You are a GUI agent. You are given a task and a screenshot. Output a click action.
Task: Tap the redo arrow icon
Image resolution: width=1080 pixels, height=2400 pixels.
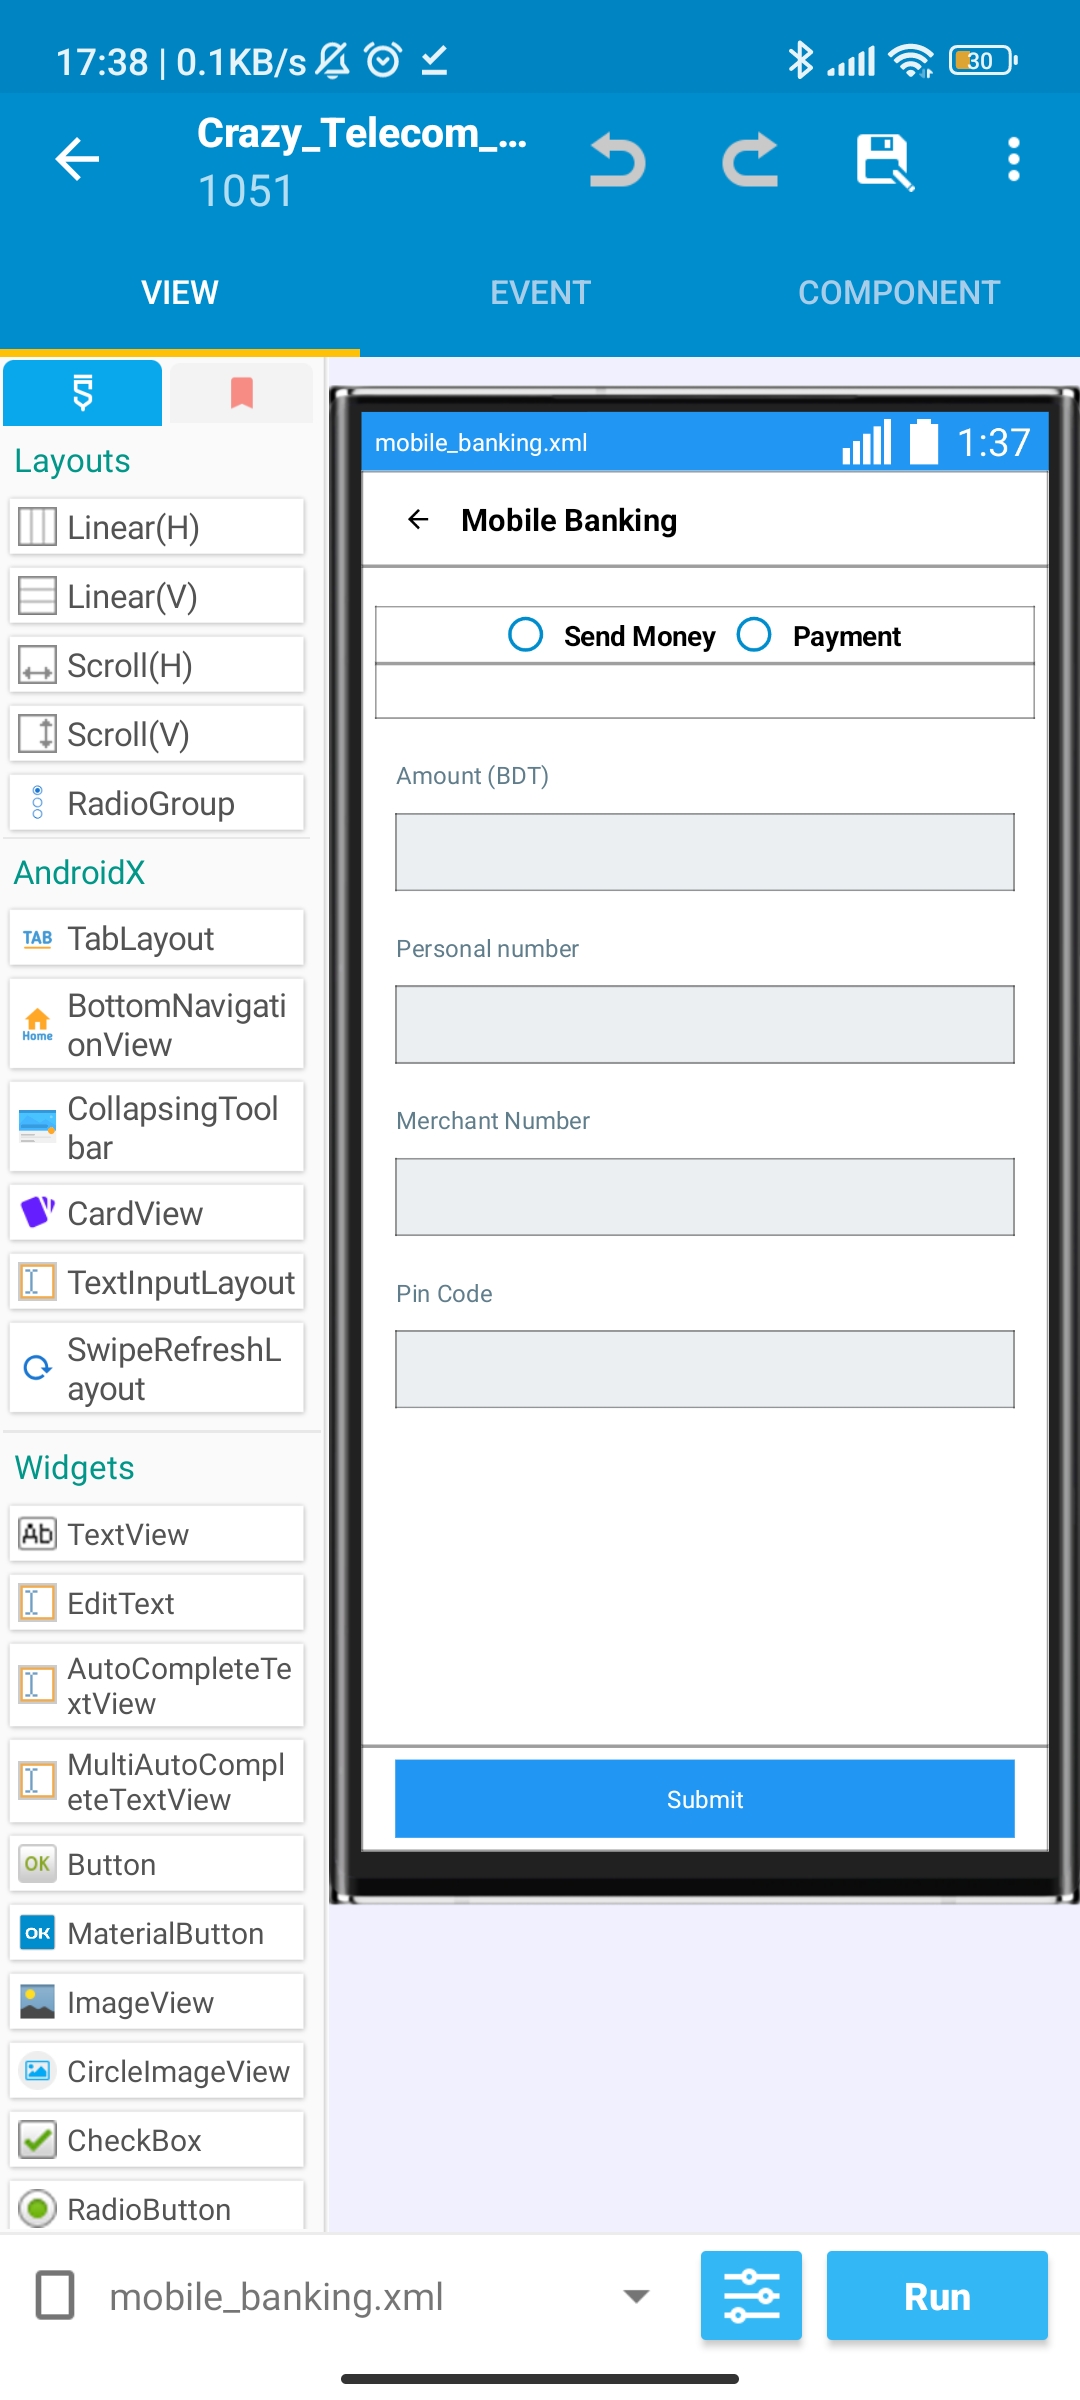tap(750, 160)
